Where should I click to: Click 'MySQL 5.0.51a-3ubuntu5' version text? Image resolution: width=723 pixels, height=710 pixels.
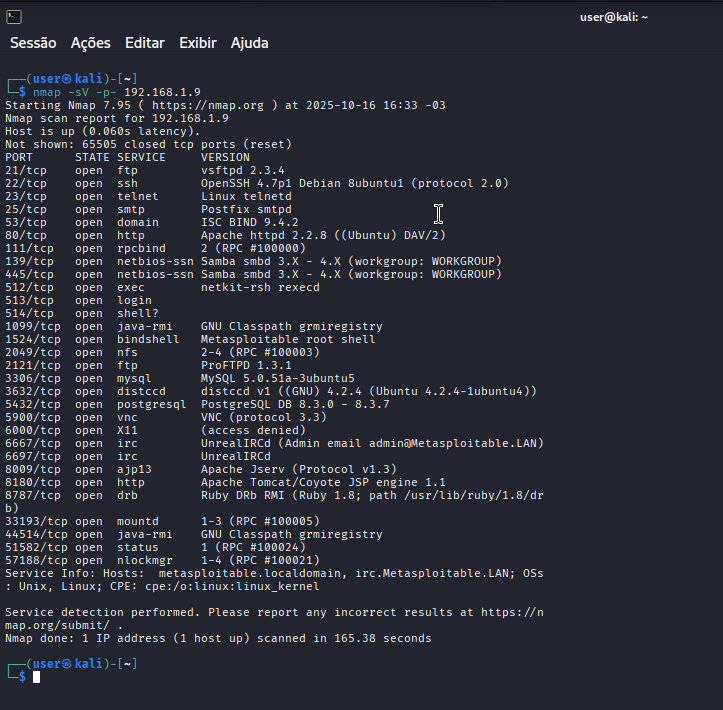[x=278, y=379]
